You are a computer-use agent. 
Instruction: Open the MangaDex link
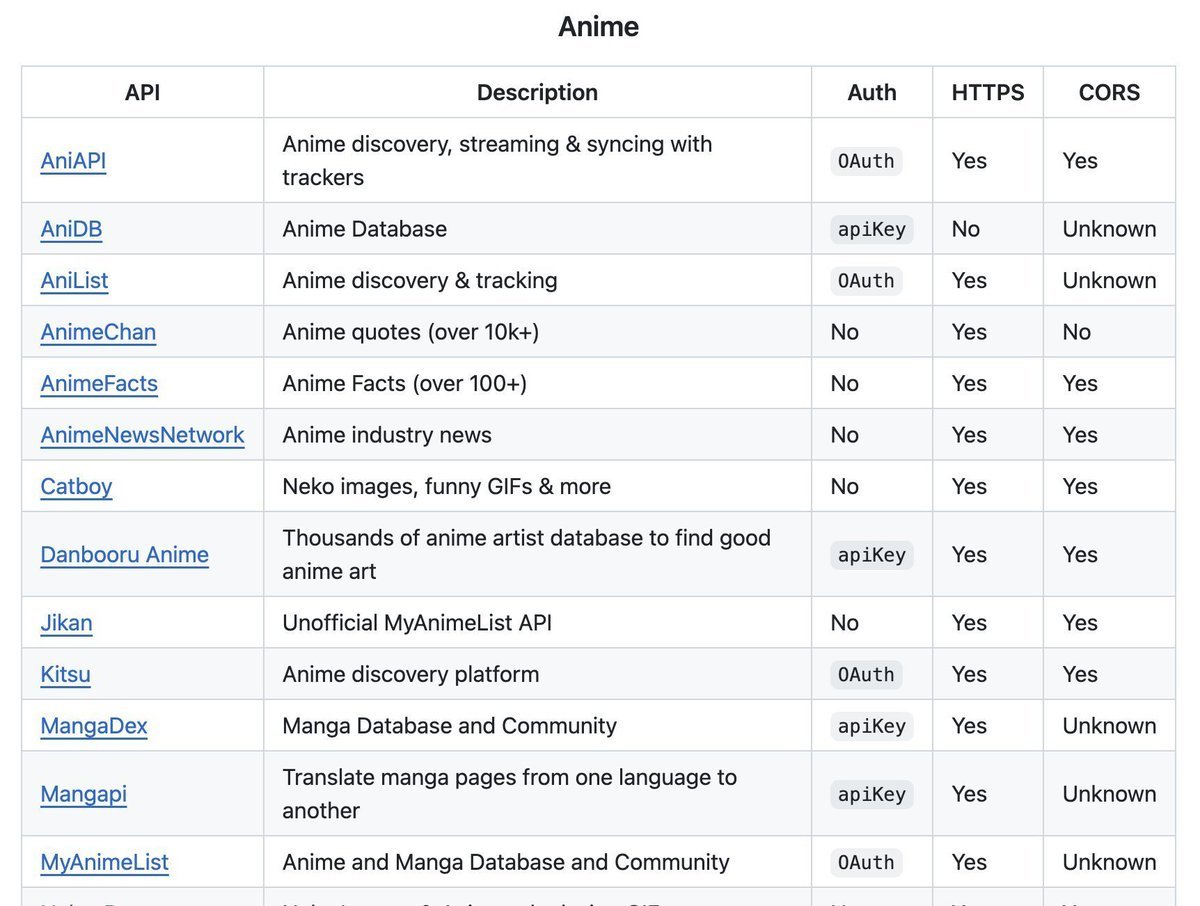[x=94, y=726]
